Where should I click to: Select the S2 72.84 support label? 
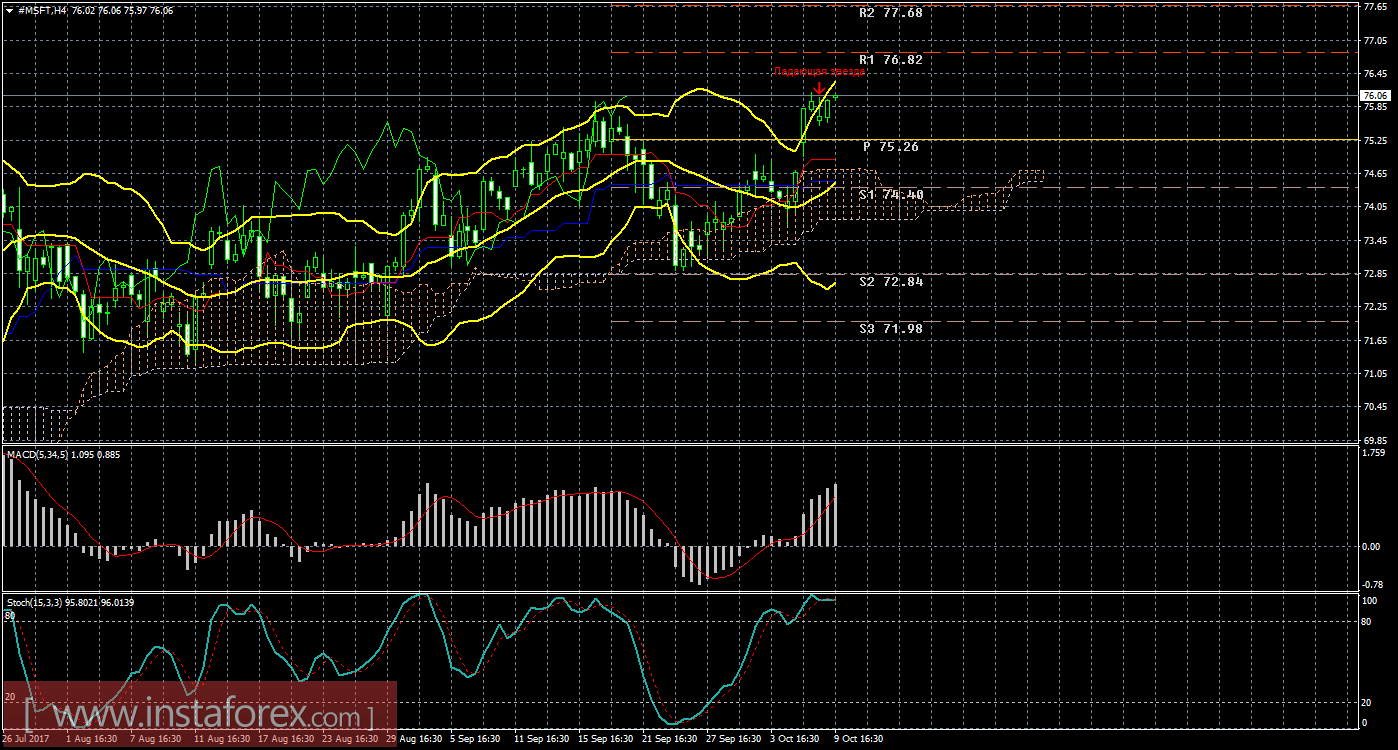coord(890,282)
